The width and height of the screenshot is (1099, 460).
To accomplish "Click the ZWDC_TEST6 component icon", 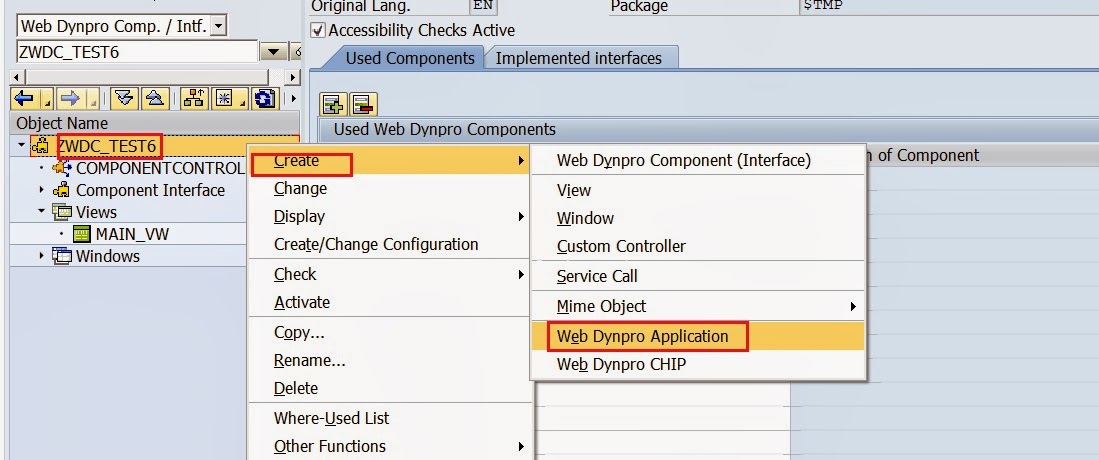I will click(x=41, y=147).
